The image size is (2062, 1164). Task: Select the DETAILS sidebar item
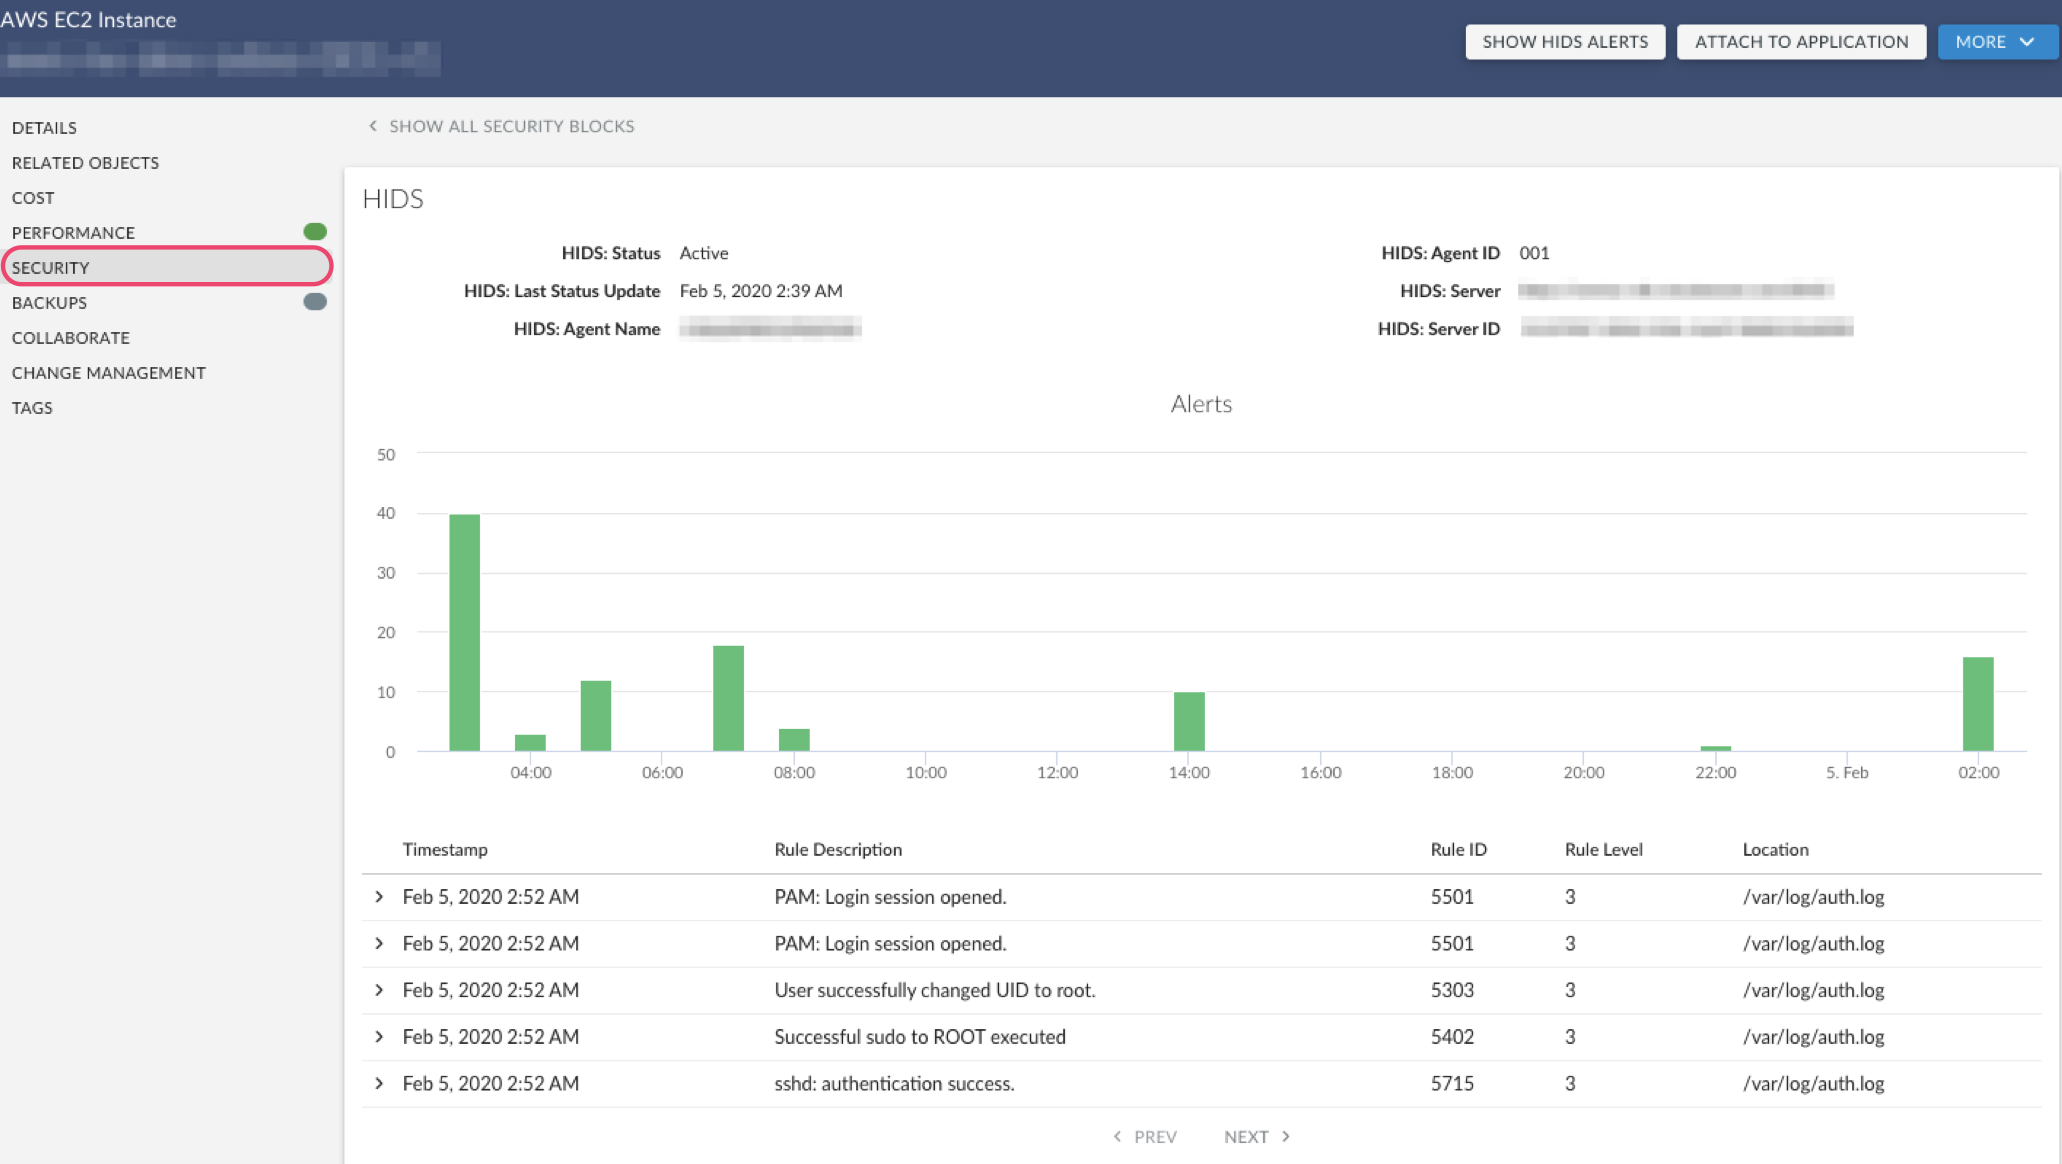coord(42,126)
